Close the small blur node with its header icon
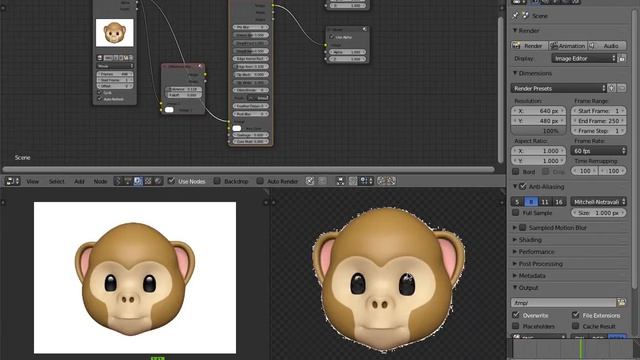640x360 pixels. point(200,66)
